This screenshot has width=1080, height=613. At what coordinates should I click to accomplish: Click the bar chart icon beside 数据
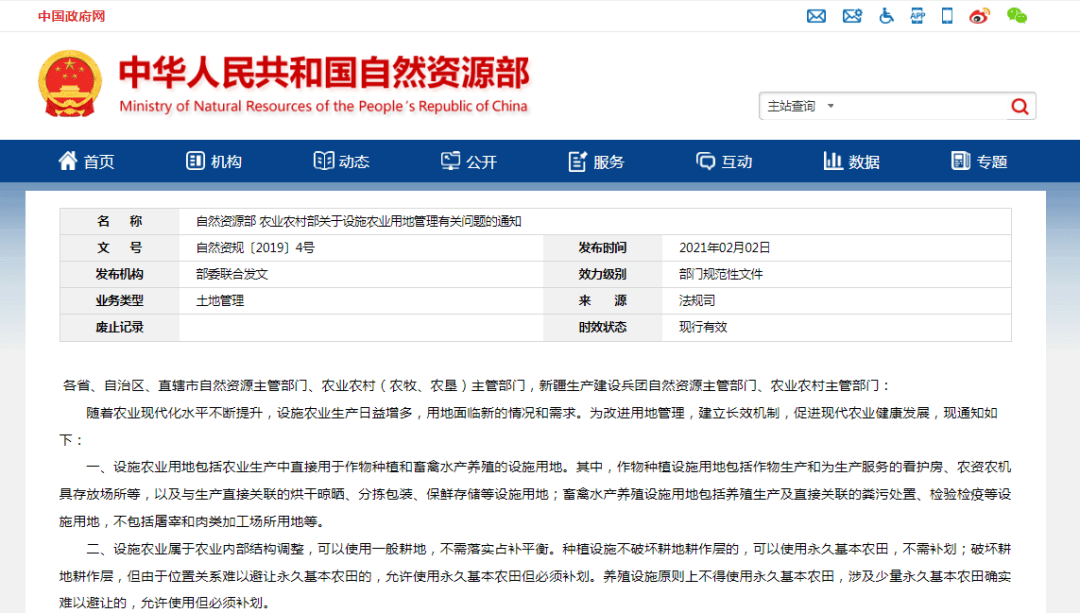[833, 160]
